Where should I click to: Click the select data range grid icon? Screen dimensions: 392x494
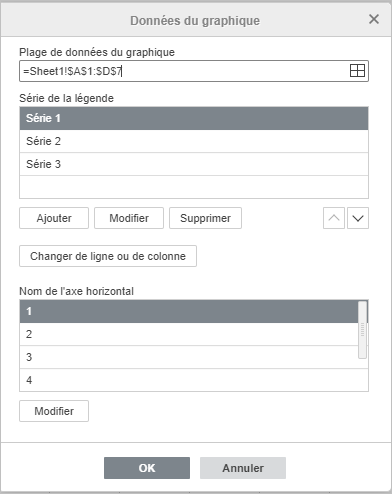(x=357, y=71)
